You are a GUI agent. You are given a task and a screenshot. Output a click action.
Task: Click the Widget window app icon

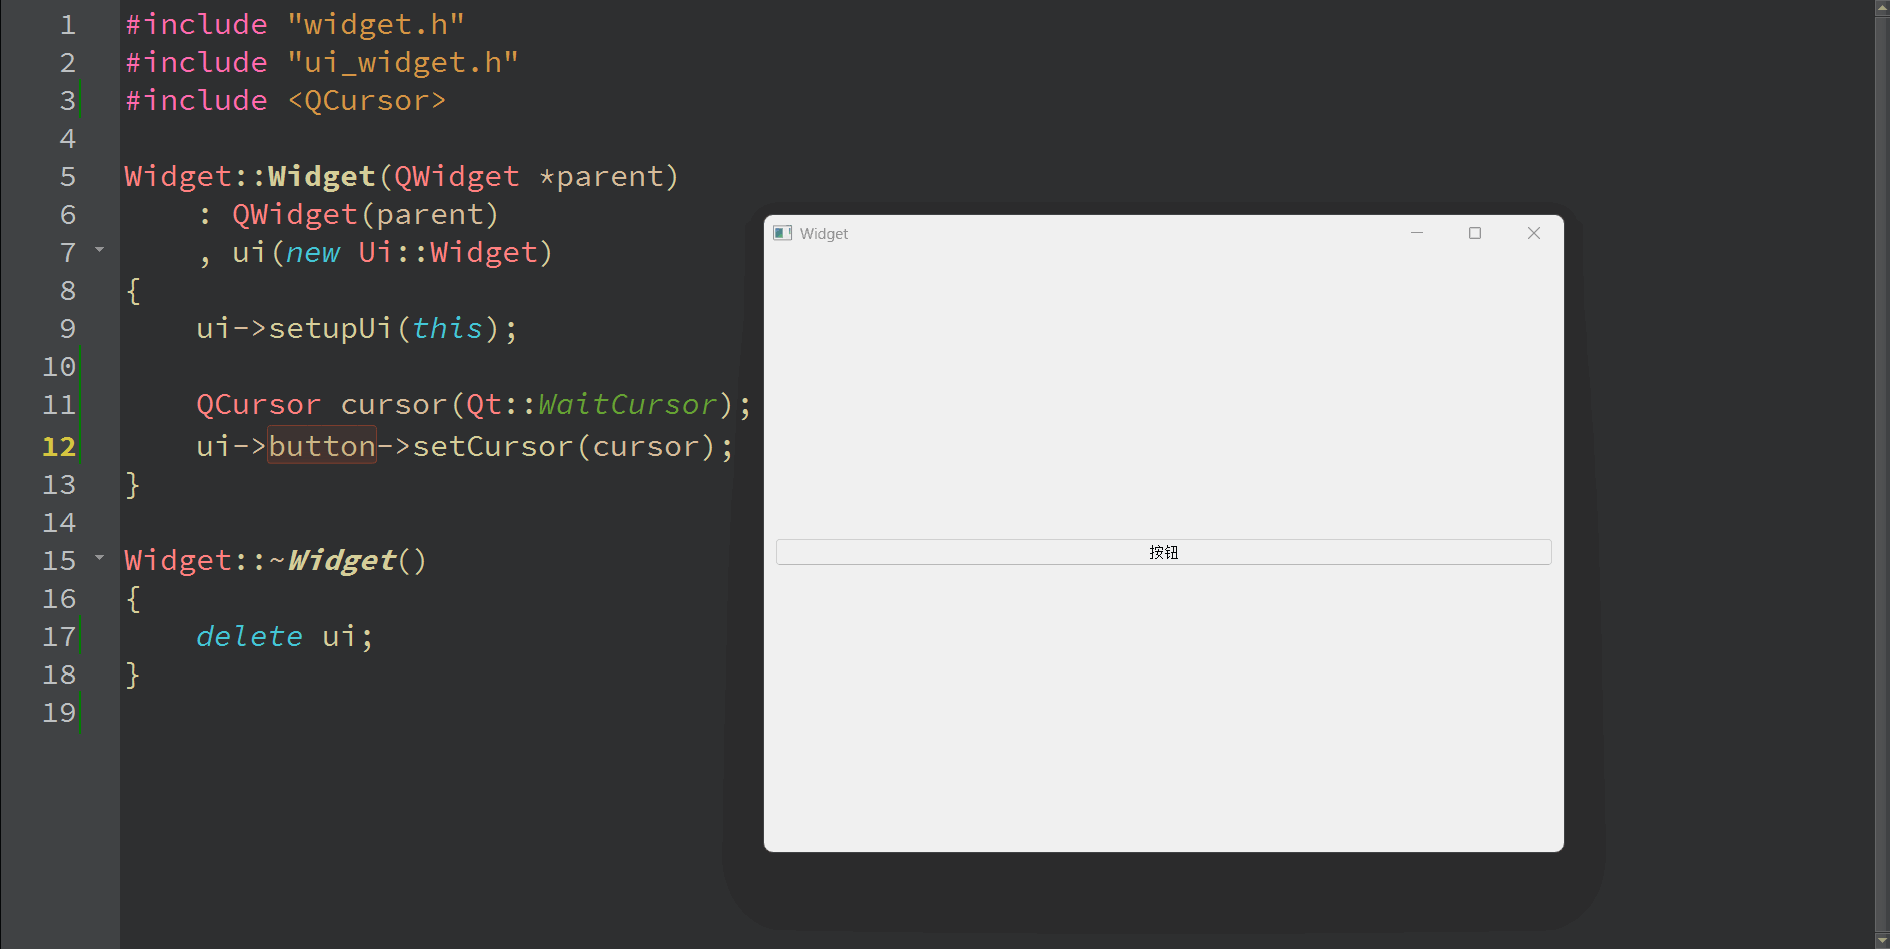782,233
